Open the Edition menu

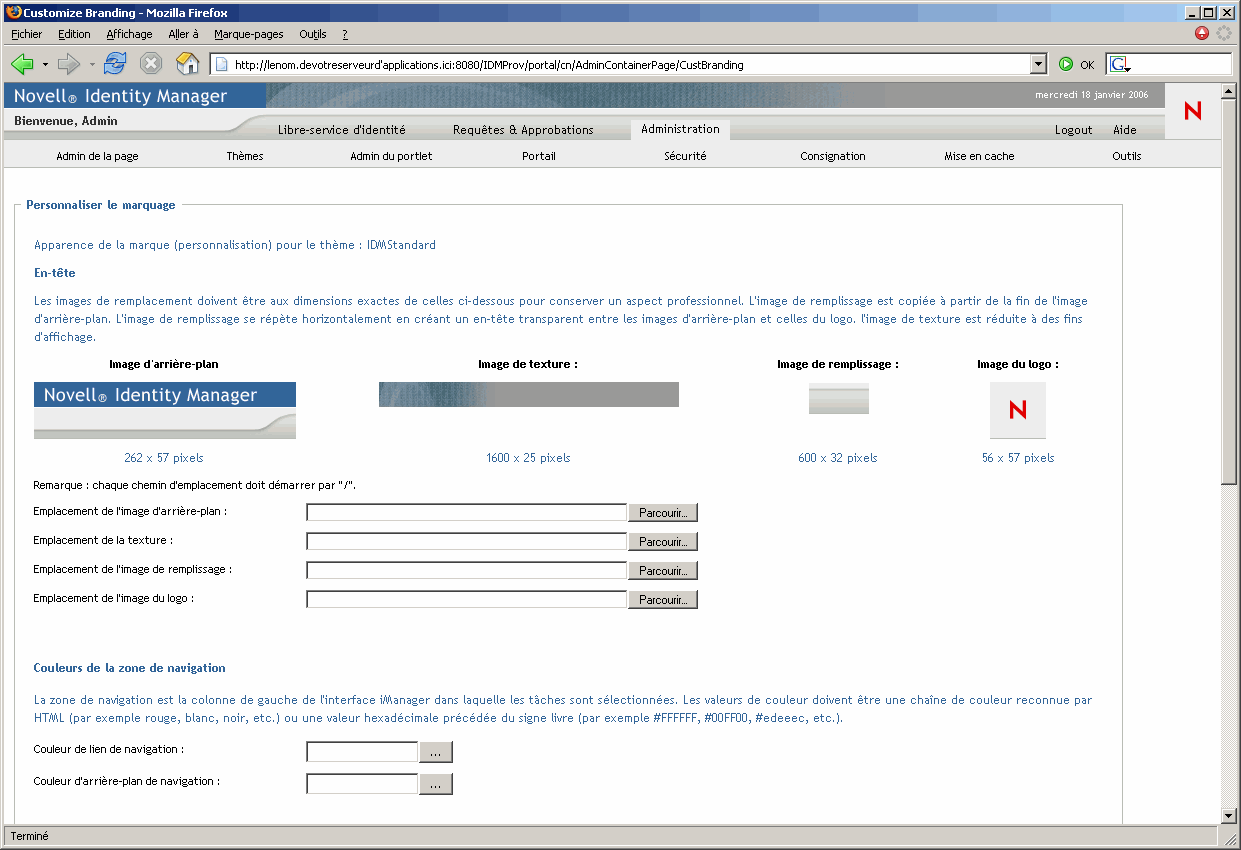[x=75, y=34]
